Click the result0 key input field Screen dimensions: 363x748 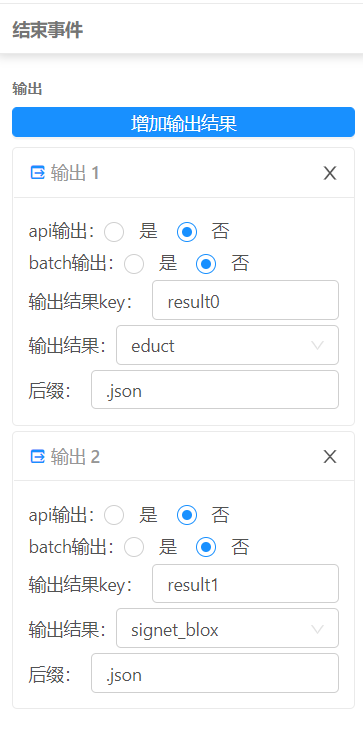click(x=245, y=300)
